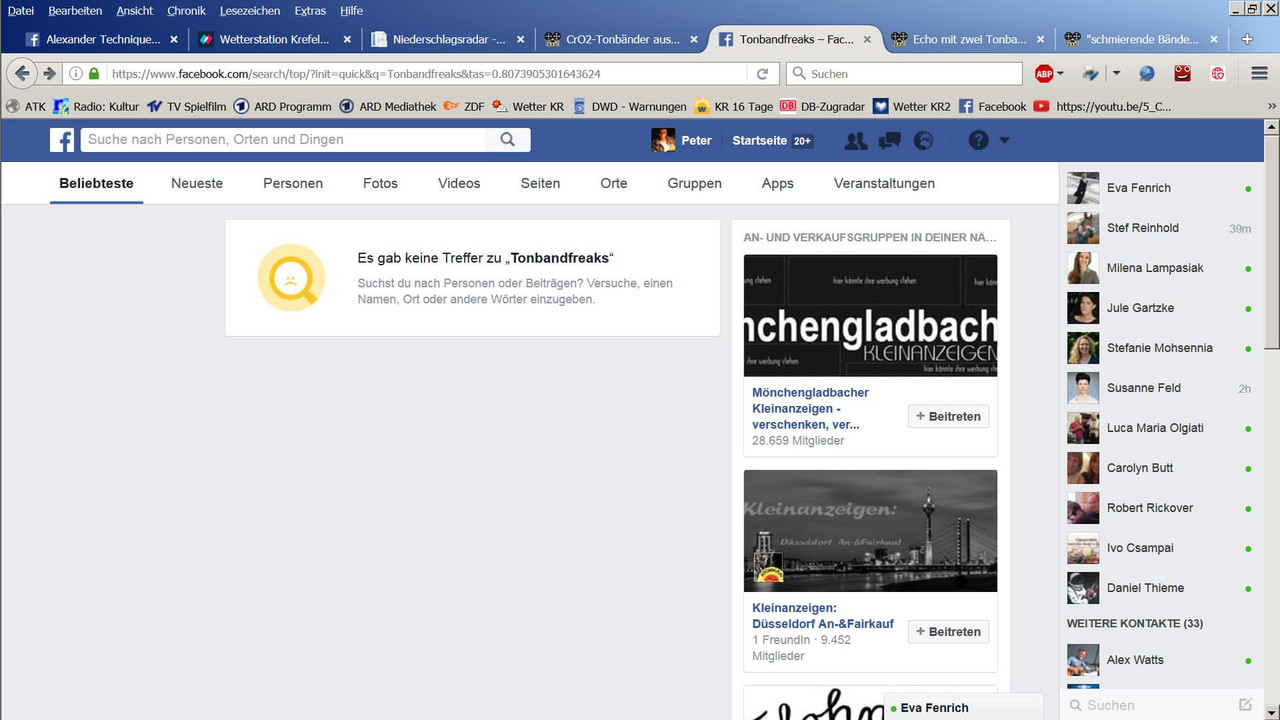Open Mönchengladbacher Kleinanzeigen group link
Viewport: 1280px width, 720px height.
[811, 408]
